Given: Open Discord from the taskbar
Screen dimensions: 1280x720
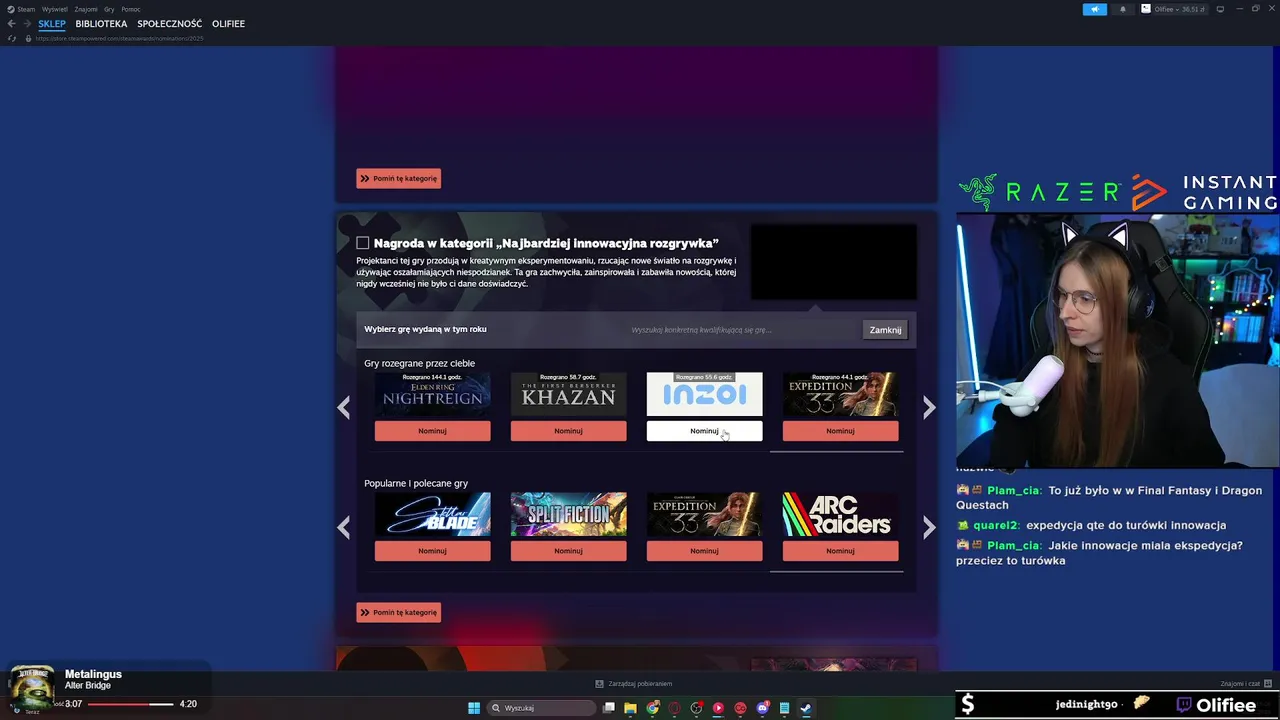Looking at the screenshot, I should pos(762,708).
